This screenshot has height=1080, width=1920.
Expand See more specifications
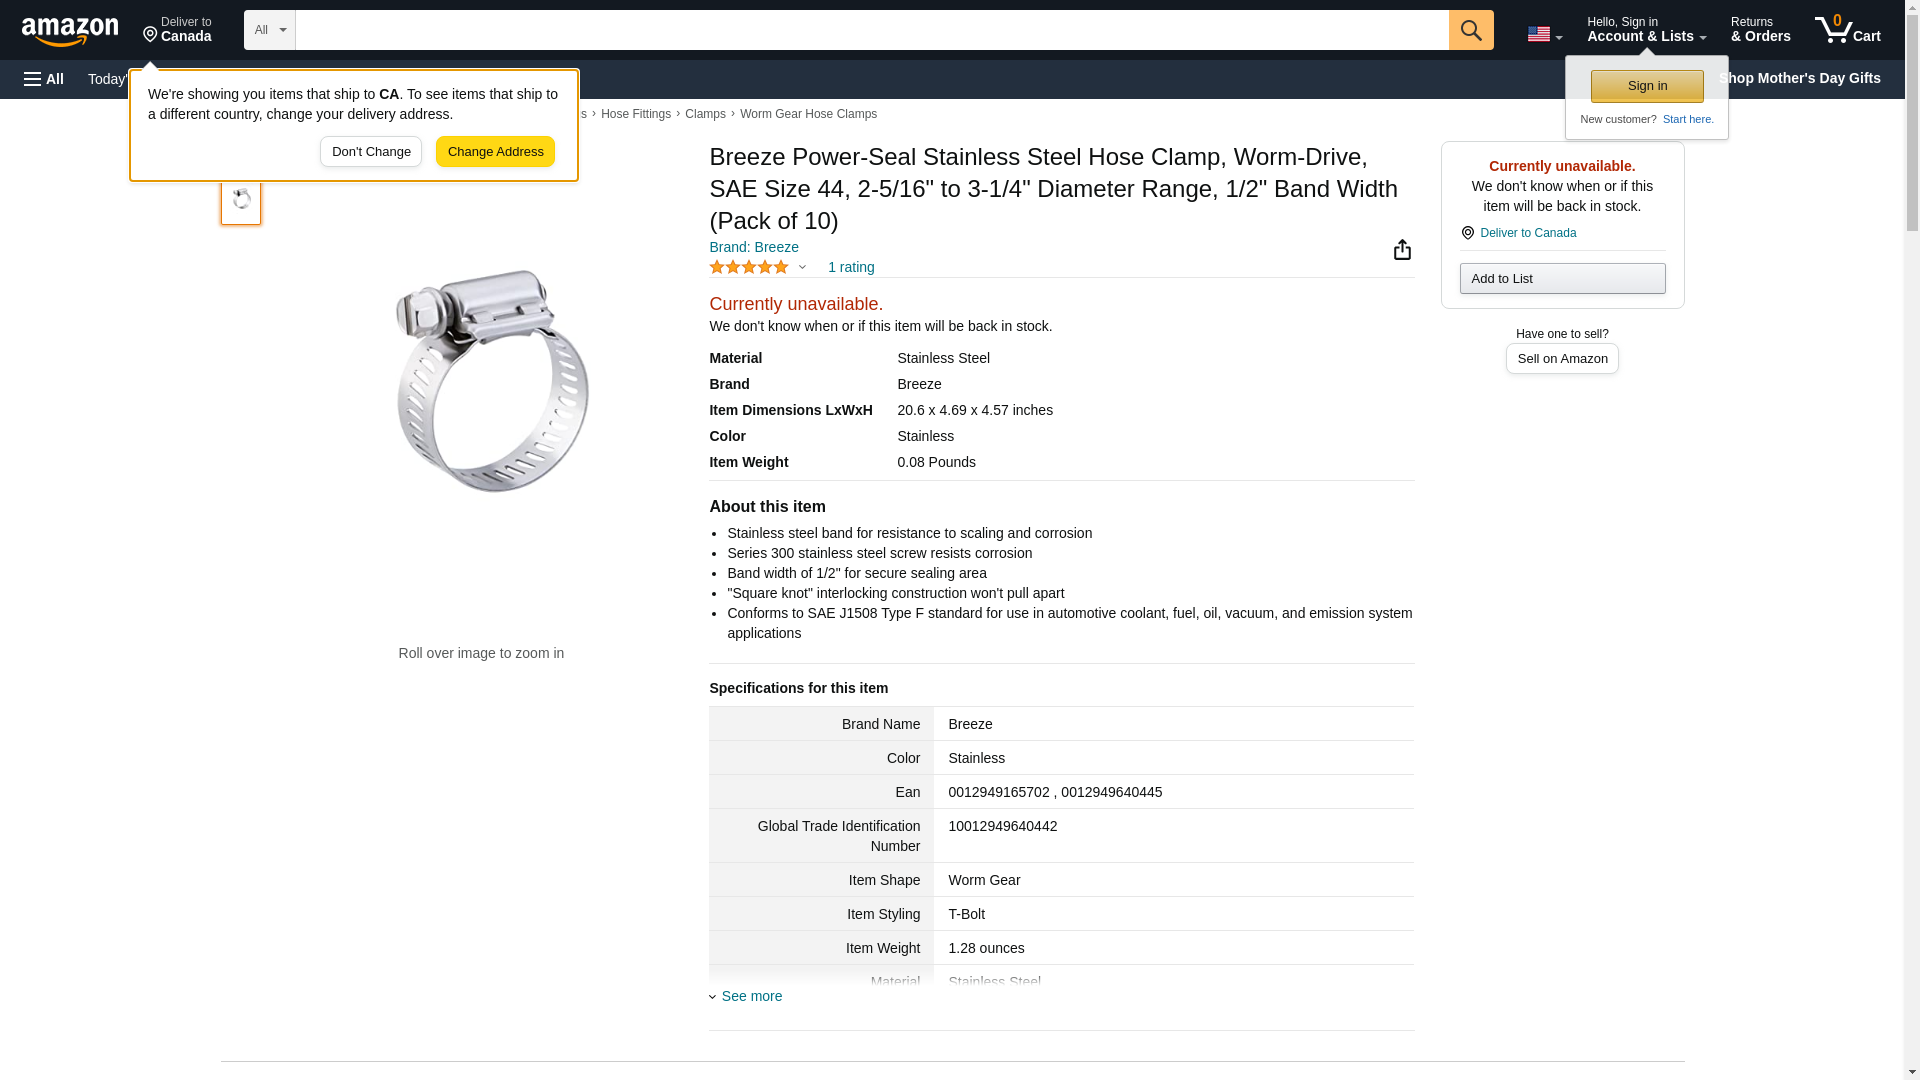click(751, 996)
